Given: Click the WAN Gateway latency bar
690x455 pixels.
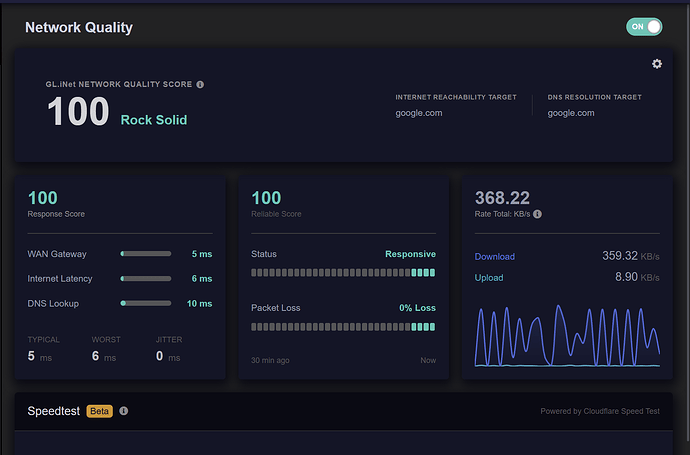Looking at the screenshot, I should [146, 254].
